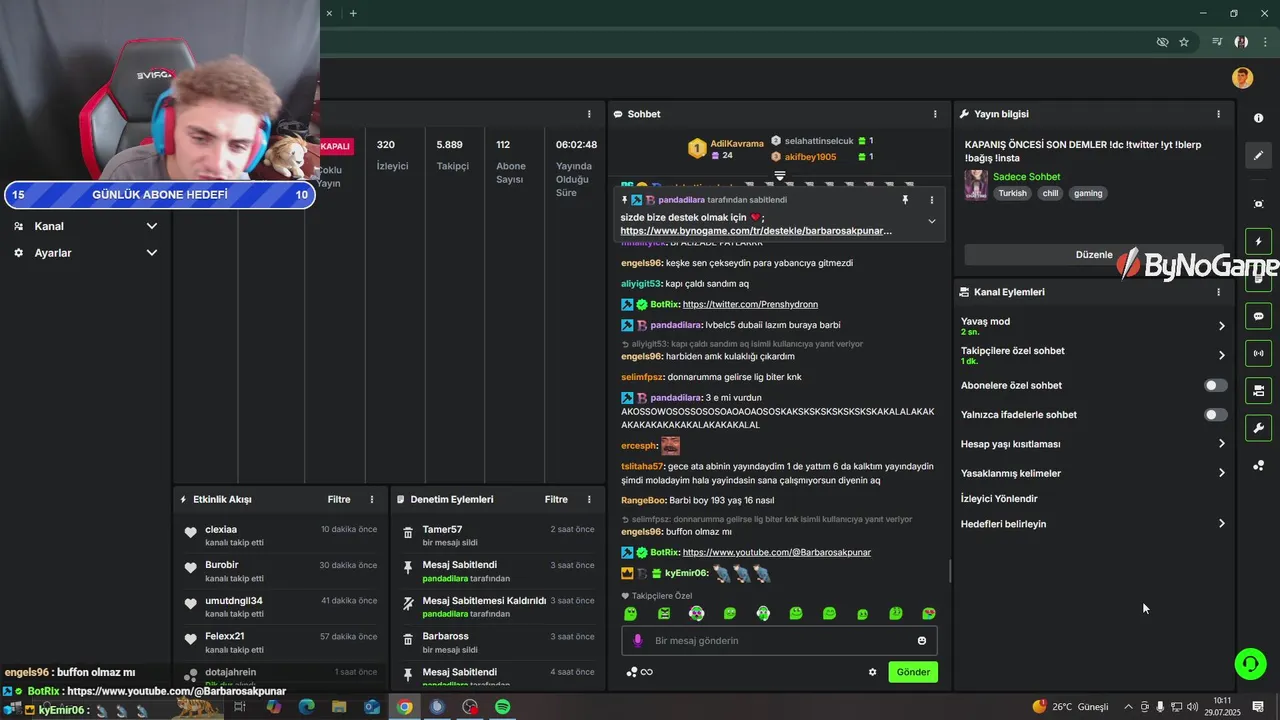The image size is (1280, 720).
Task: Click in the Bir mesaj gönderin field
Action: click(x=779, y=641)
